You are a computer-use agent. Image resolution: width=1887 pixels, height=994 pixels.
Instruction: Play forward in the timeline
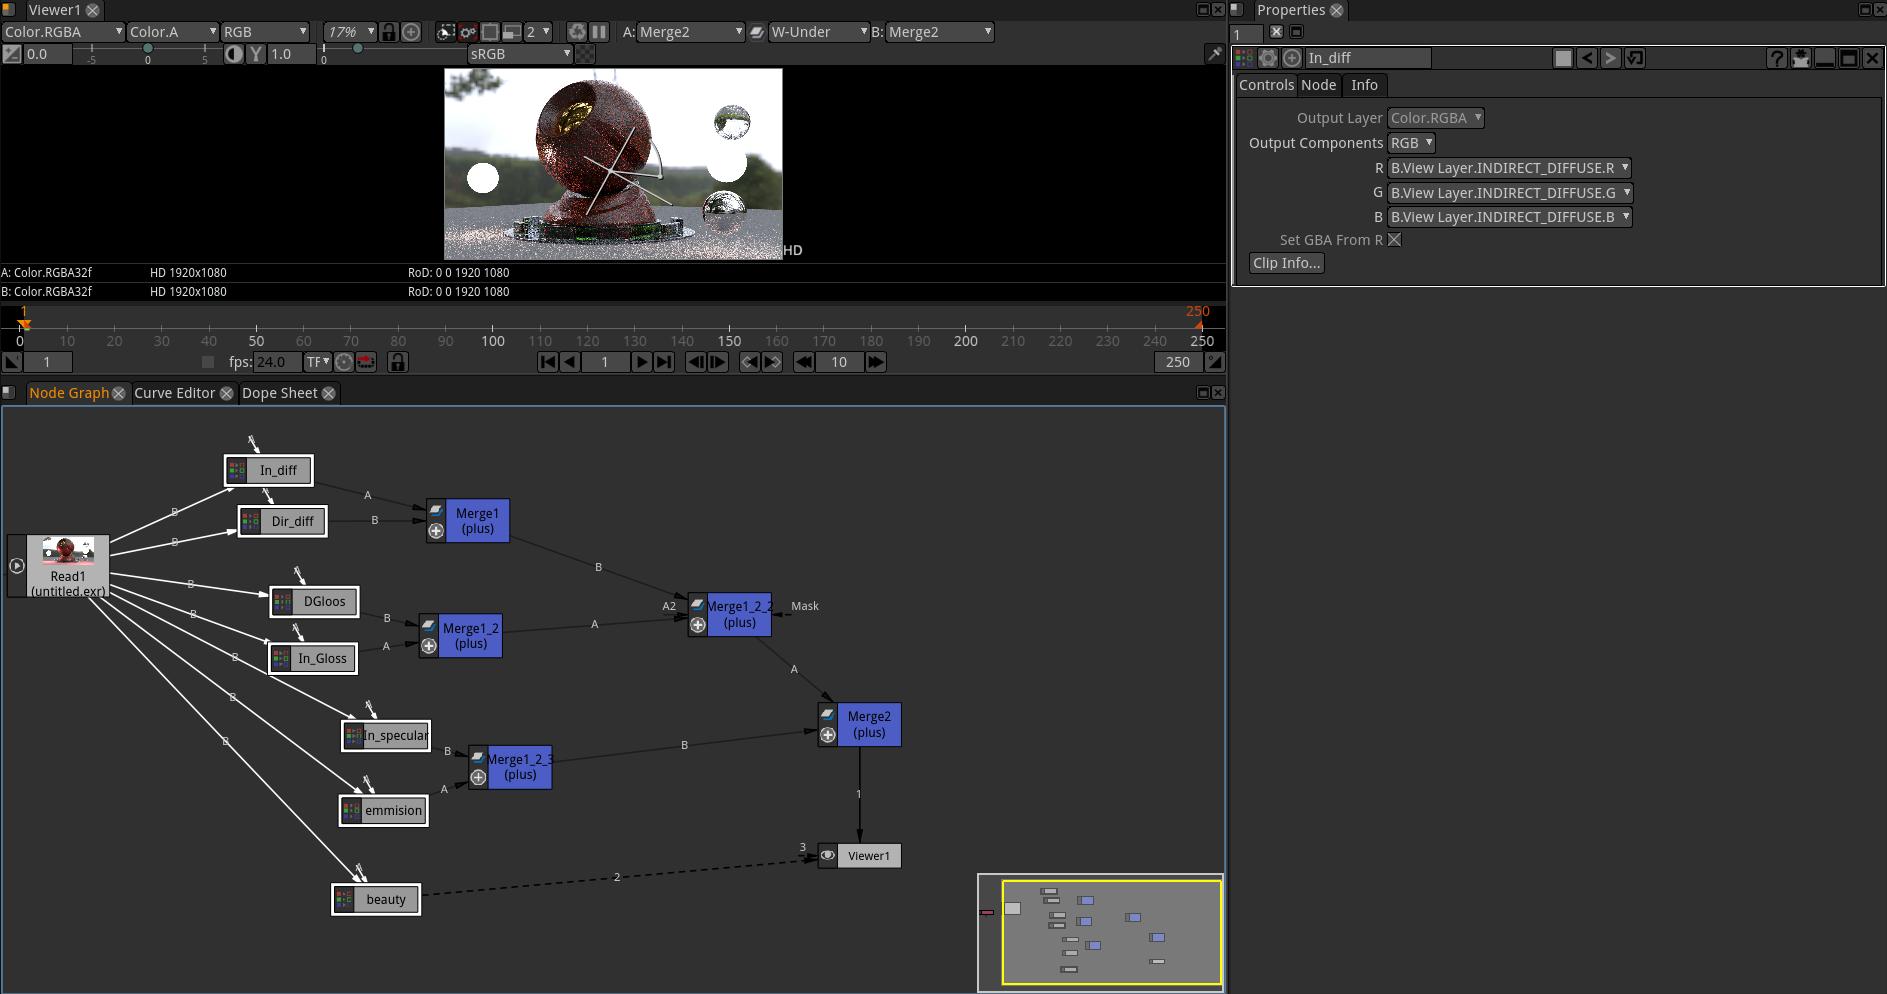641,362
